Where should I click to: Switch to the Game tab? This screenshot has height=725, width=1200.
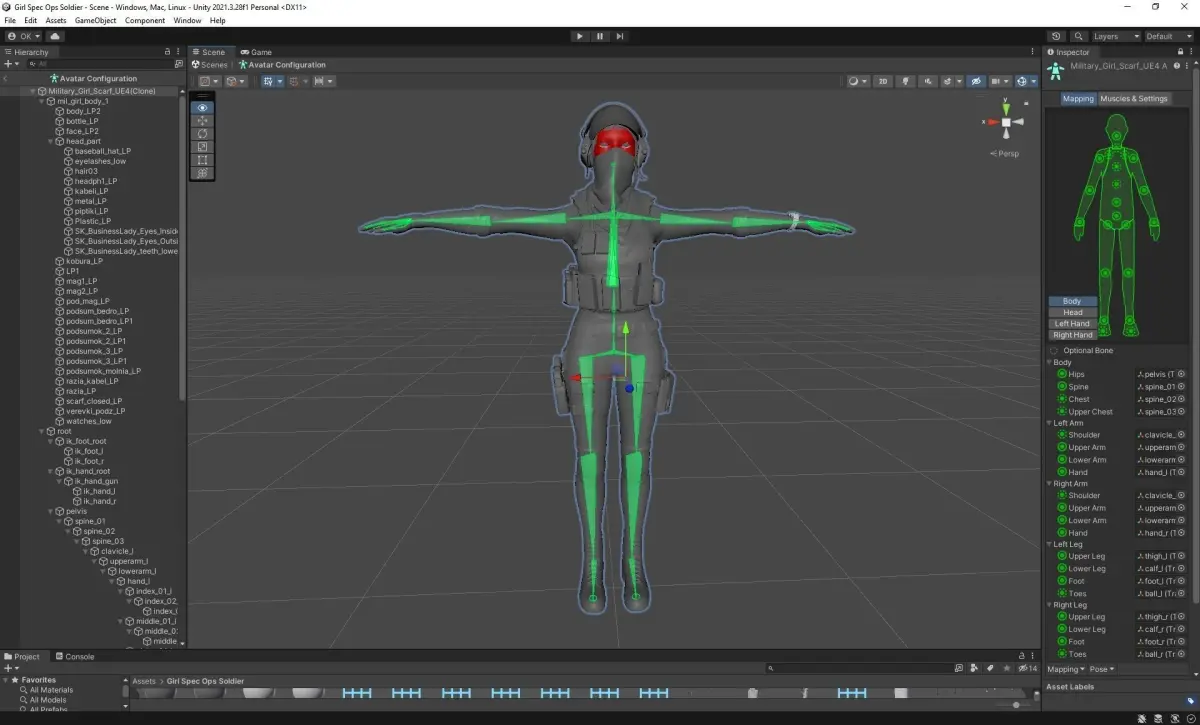(256, 52)
